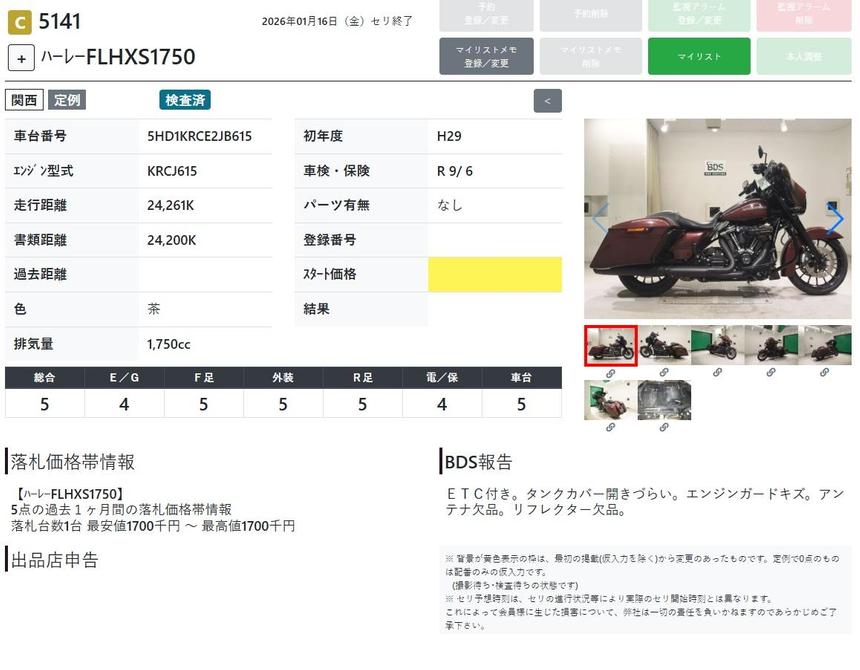
Task: Select the 関西 tag
Action: tap(24, 100)
